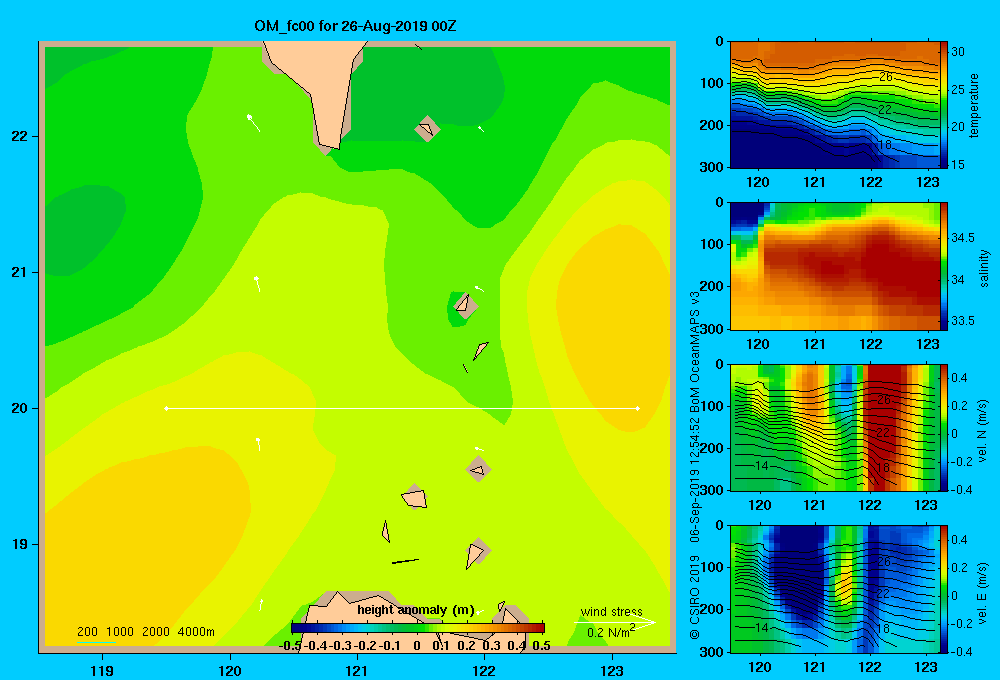
Task: Click the eastward velocity section panel
Action: coord(834,589)
